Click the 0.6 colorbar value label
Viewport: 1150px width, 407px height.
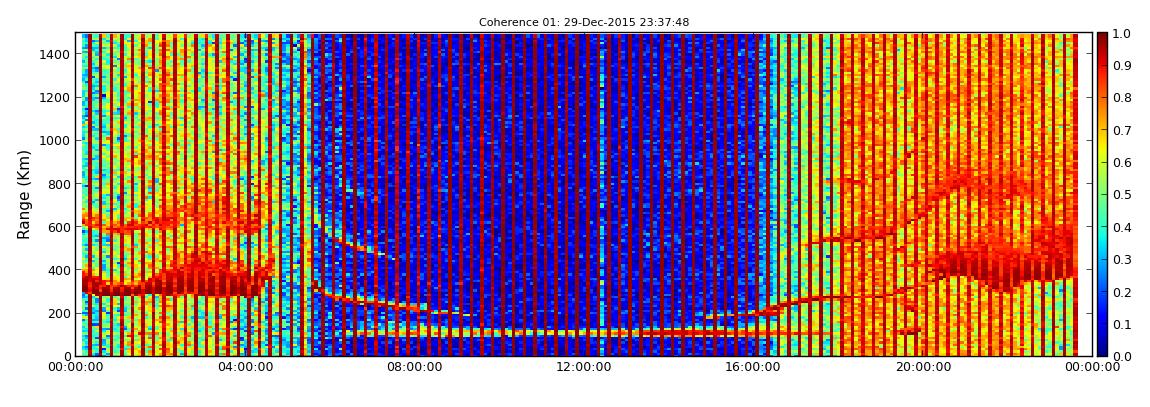click(1121, 163)
